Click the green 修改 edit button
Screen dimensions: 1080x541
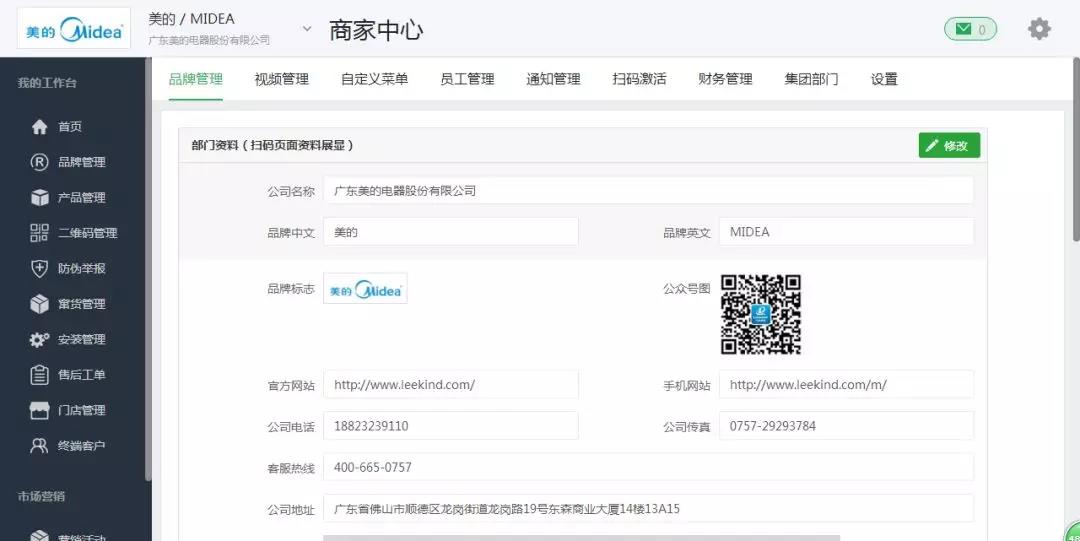point(949,145)
